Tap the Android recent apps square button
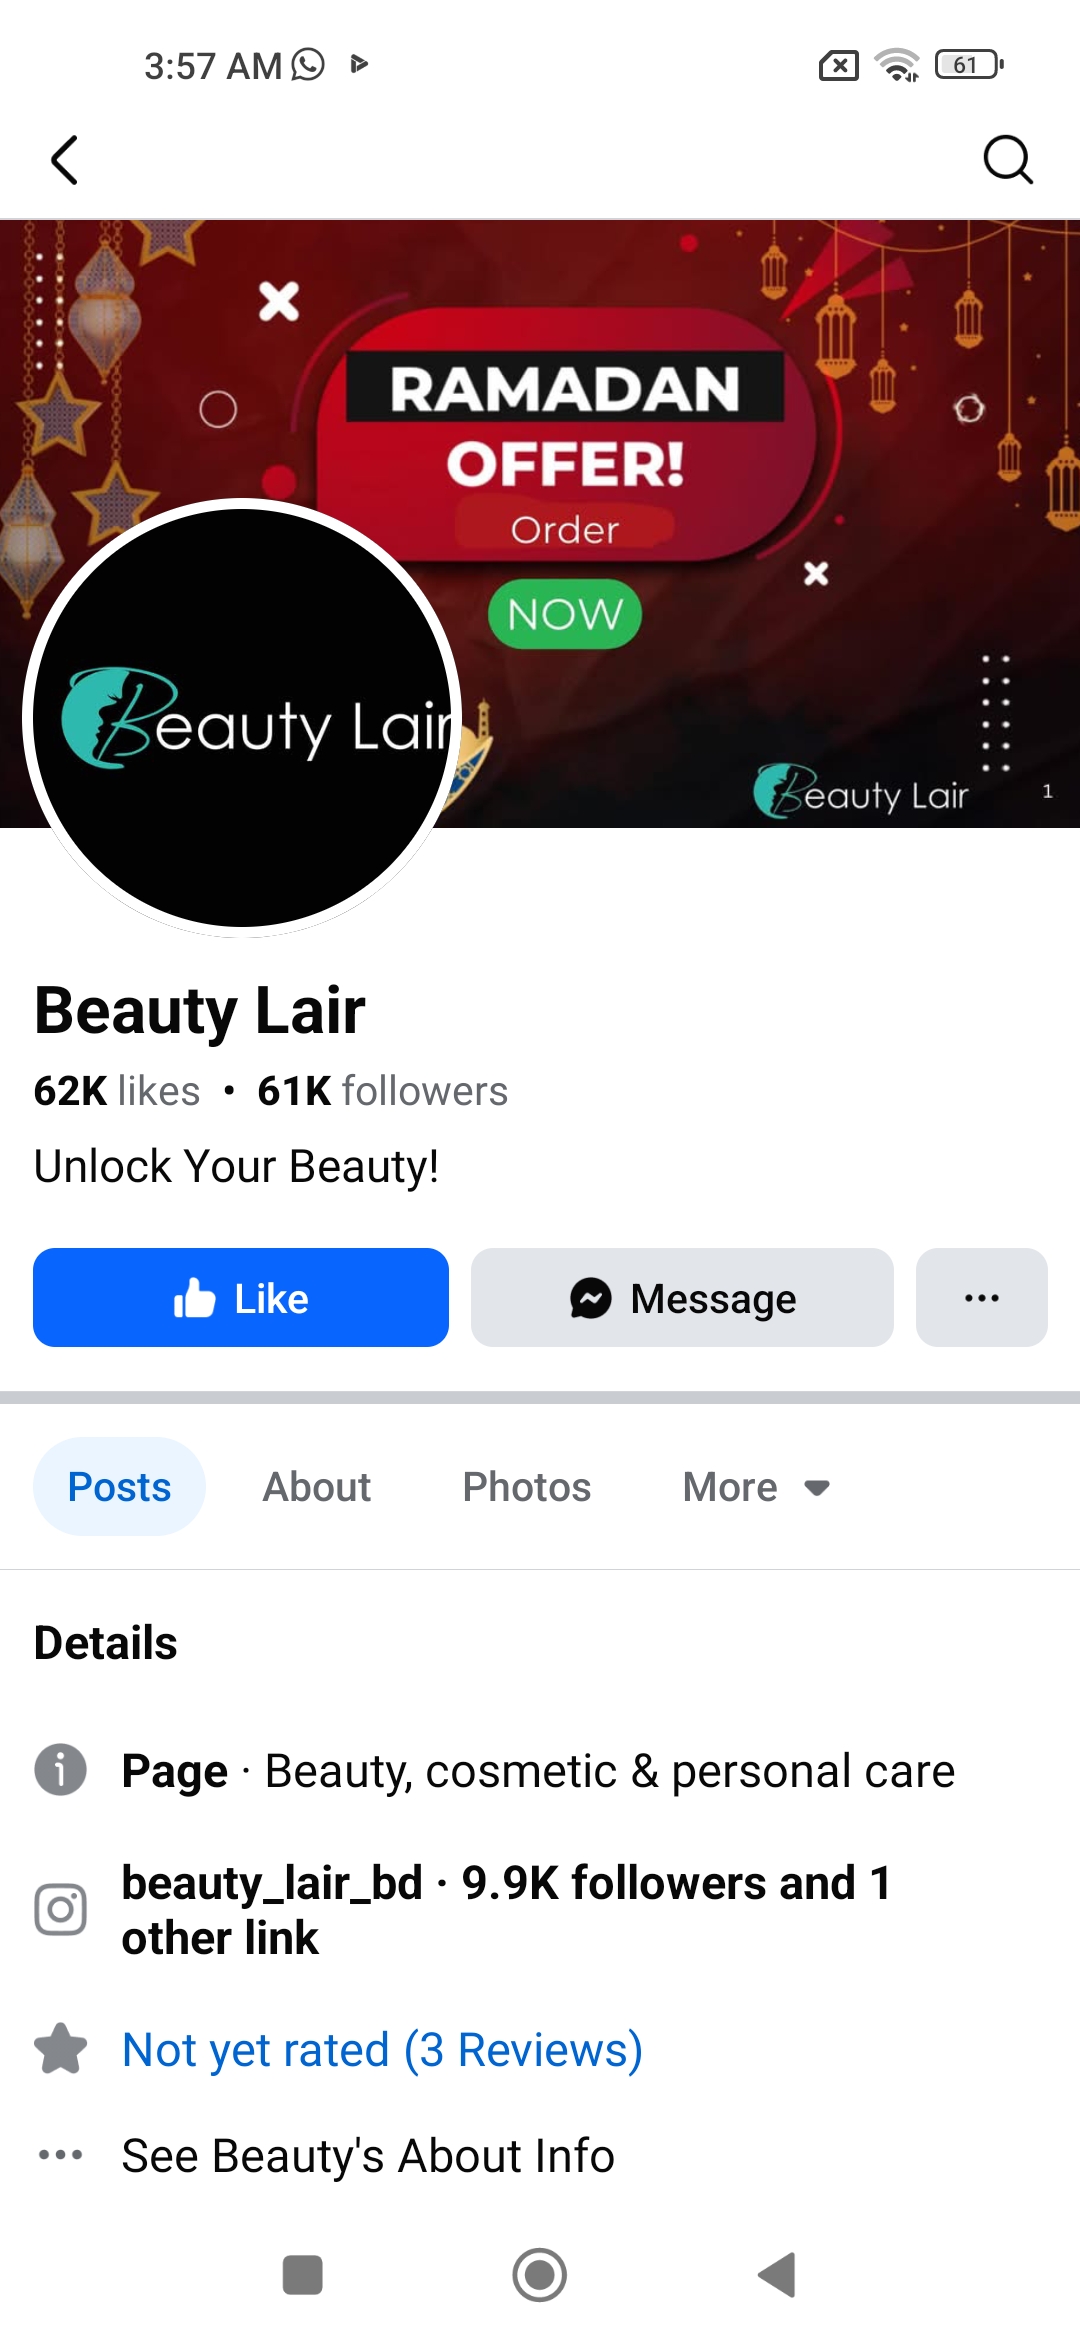Viewport: 1080px width, 2340px height. pos(302,2275)
